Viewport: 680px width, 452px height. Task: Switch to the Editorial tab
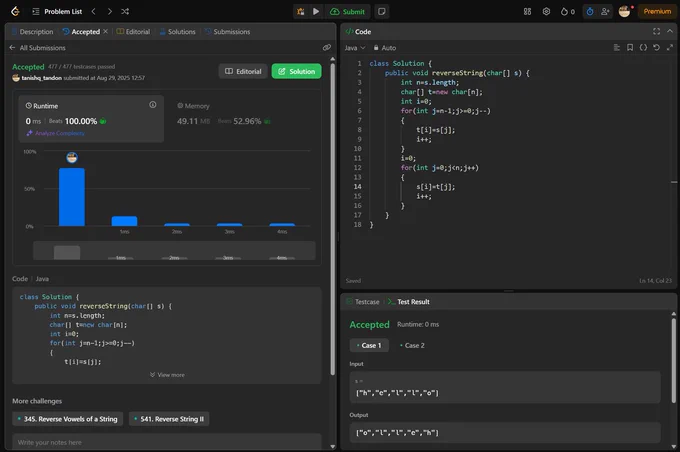[x=134, y=32]
